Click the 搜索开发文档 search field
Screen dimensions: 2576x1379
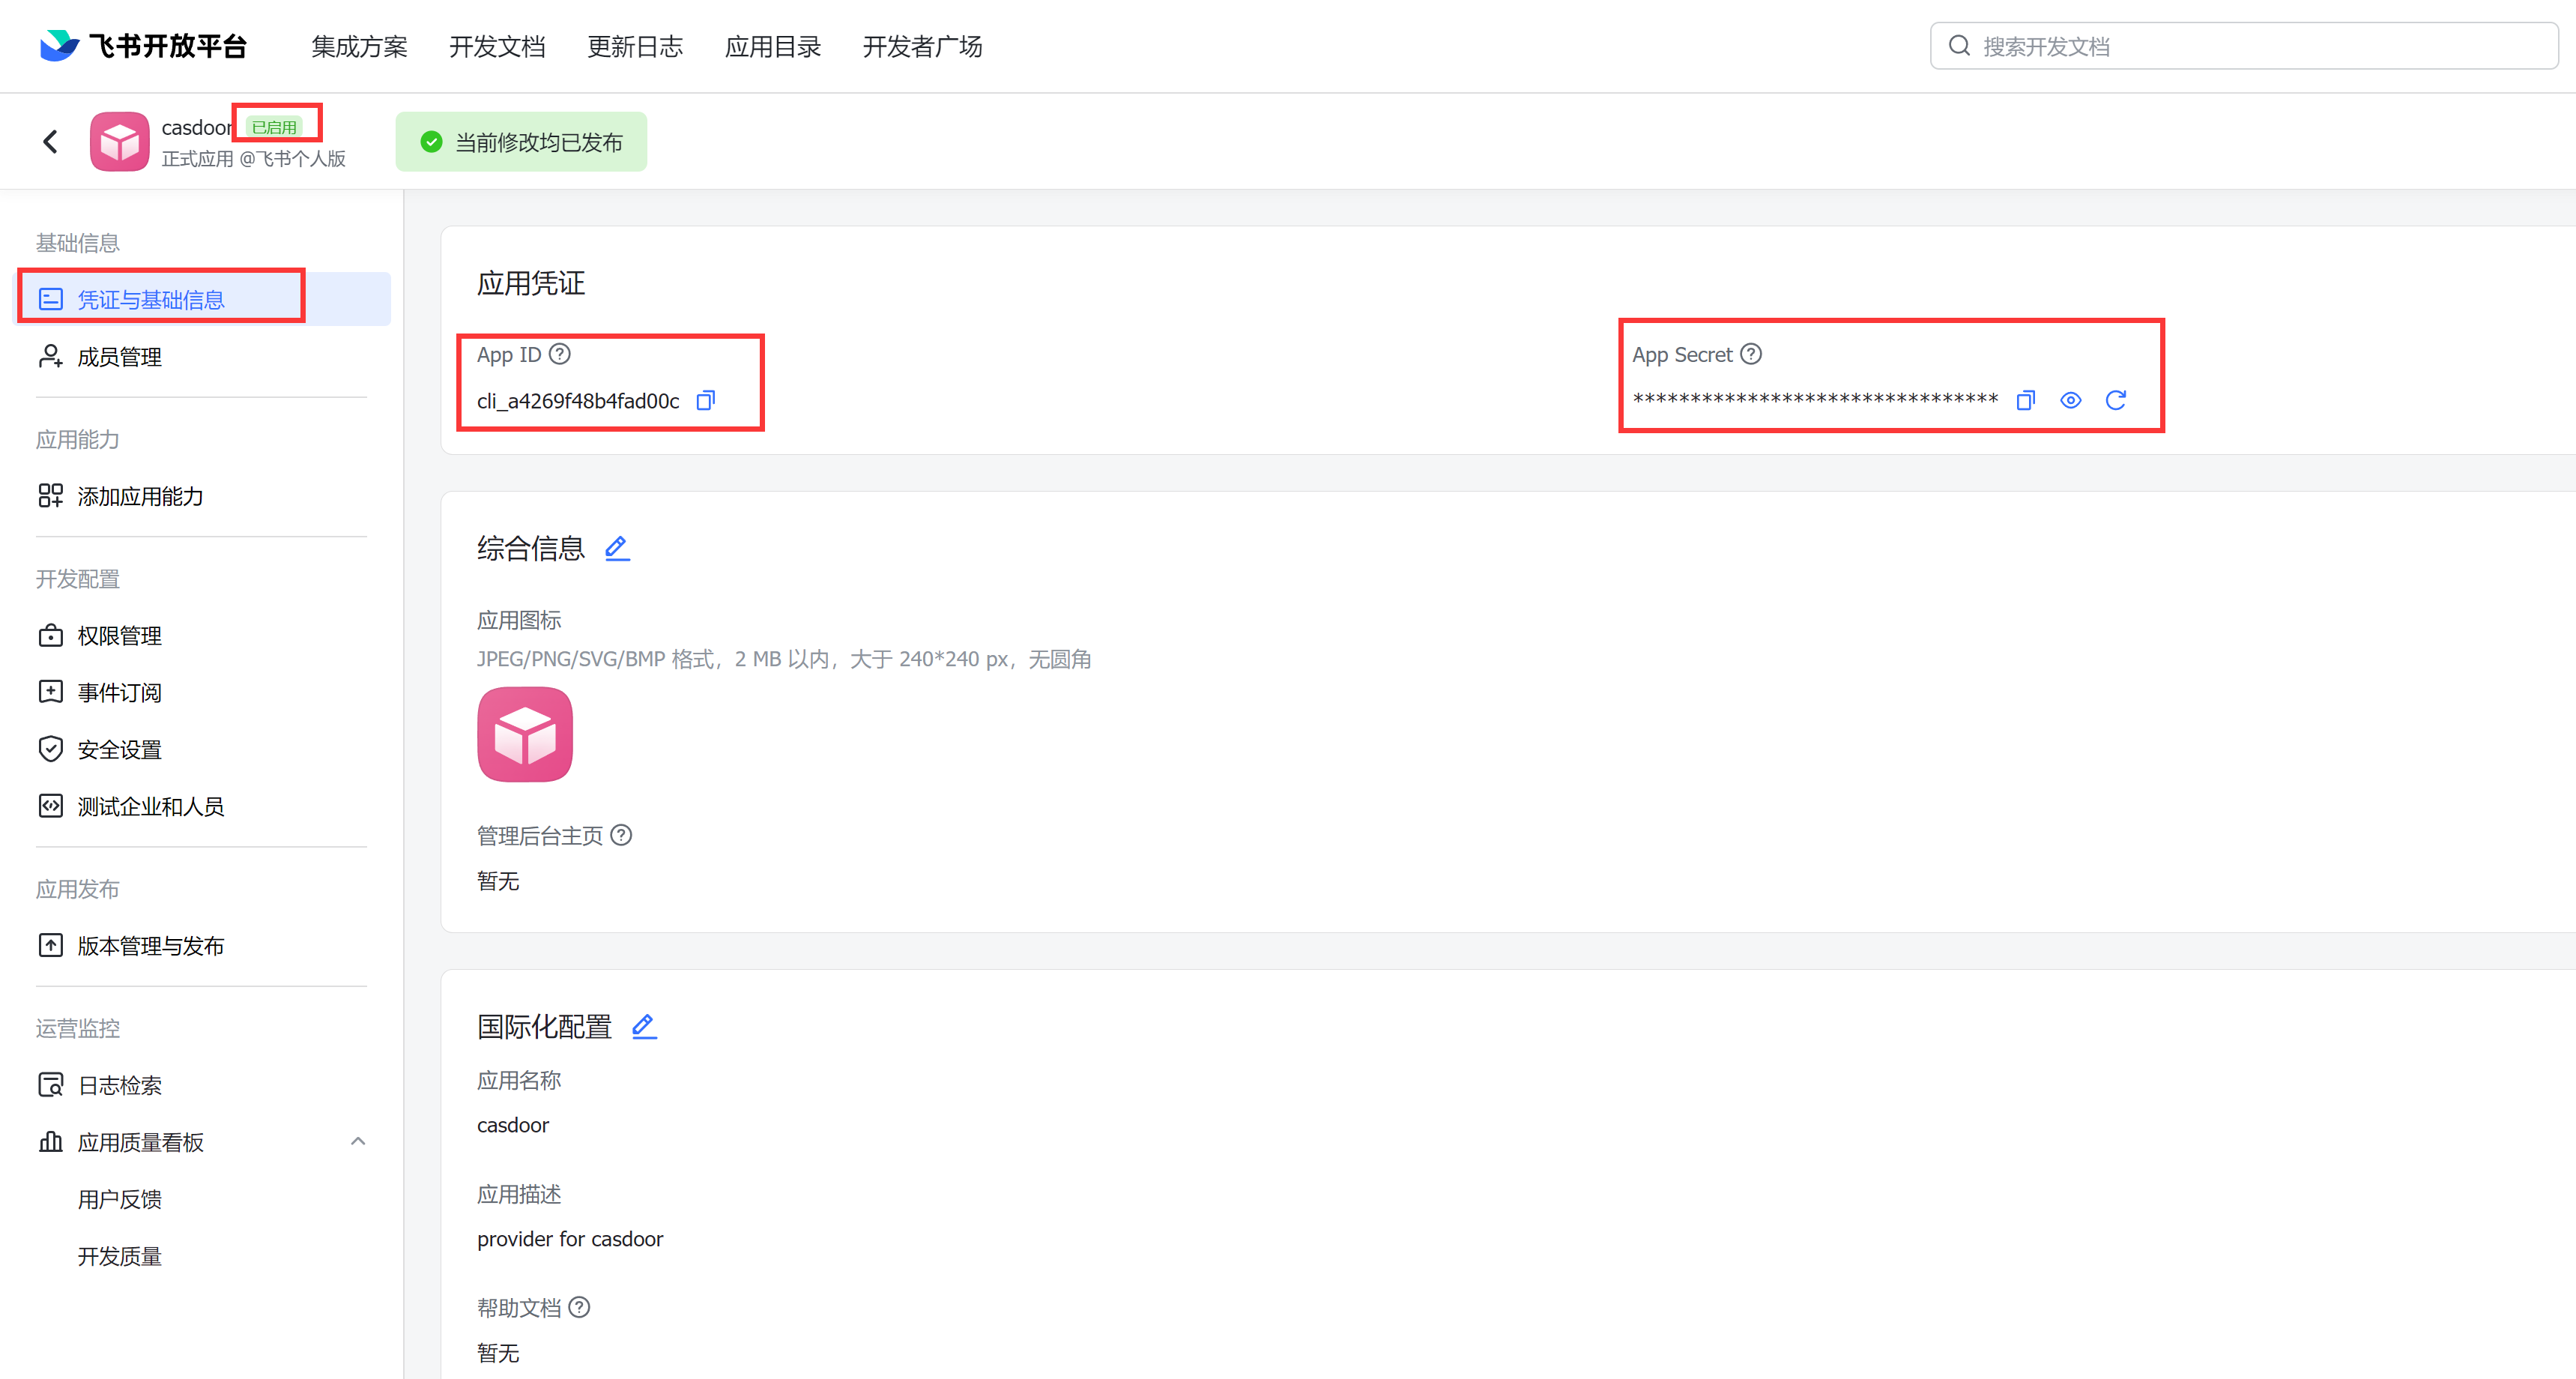pos(2242,45)
